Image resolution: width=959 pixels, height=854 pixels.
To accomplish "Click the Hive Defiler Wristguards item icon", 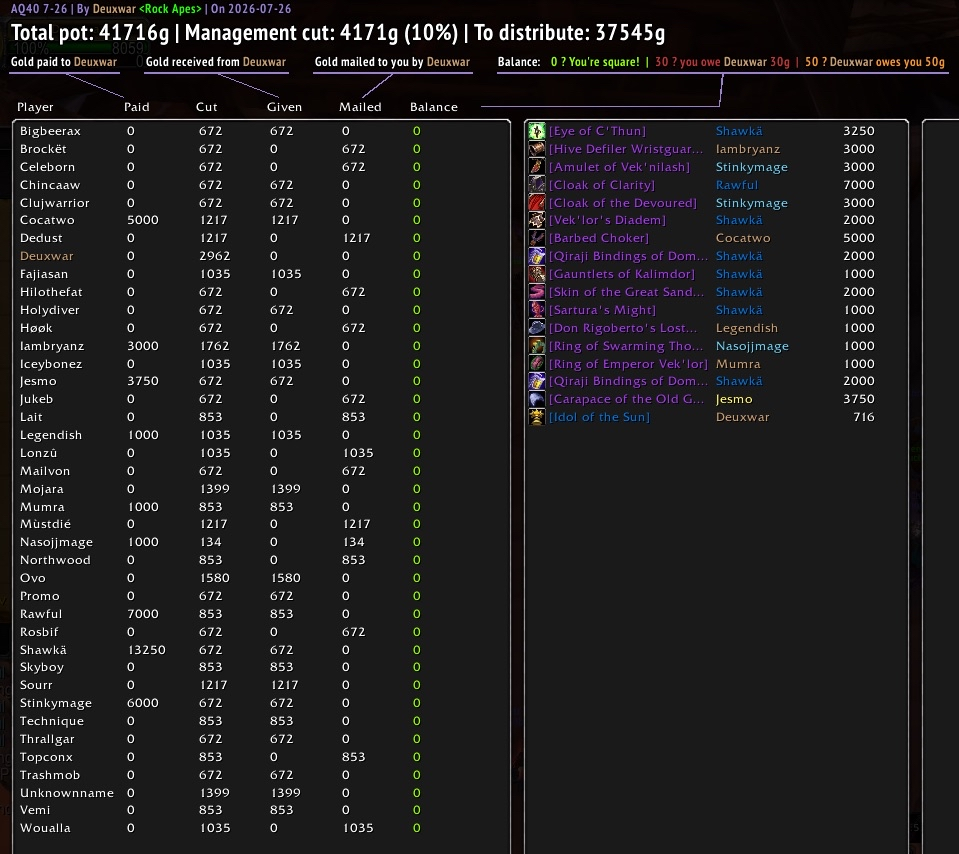I will [x=536, y=149].
